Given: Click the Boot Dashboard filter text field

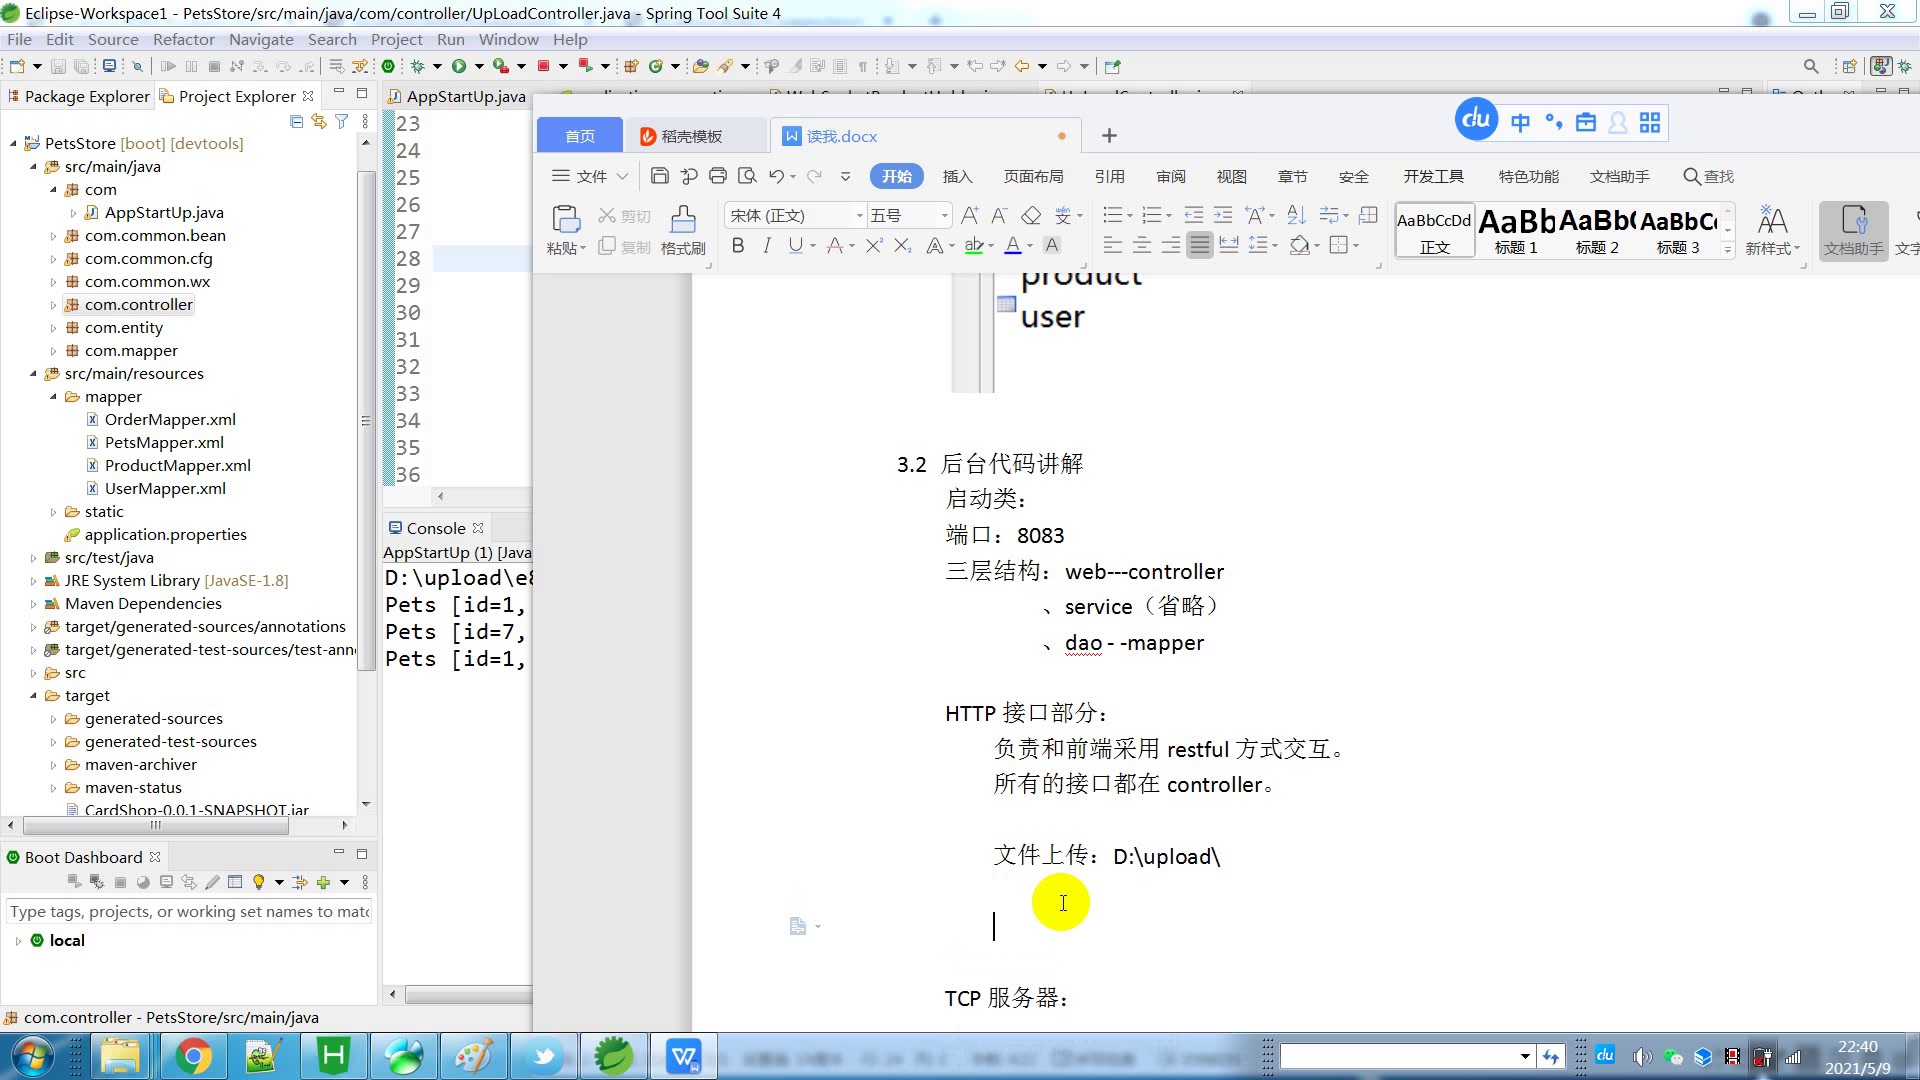Looking at the screenshot, I should click(189, 912).
